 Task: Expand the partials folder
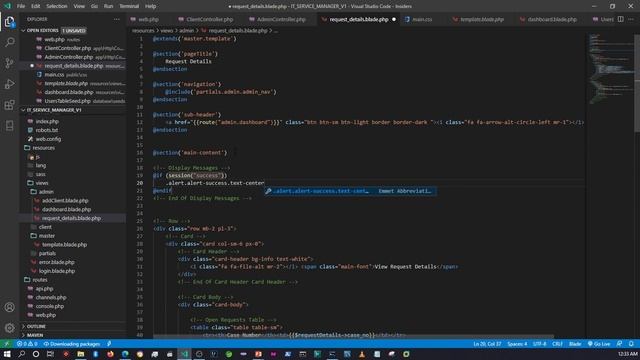tap(47, 253)
